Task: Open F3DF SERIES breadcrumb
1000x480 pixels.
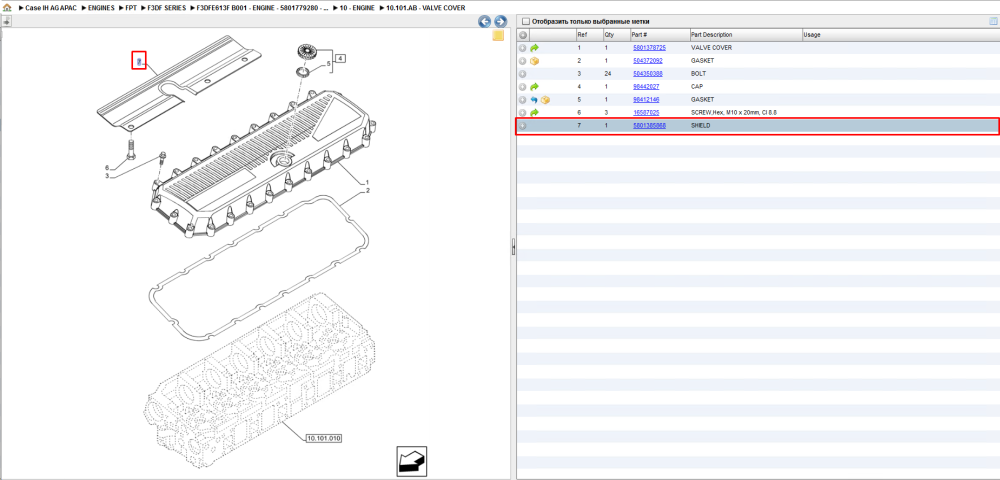Action: (x=166, y=8)
